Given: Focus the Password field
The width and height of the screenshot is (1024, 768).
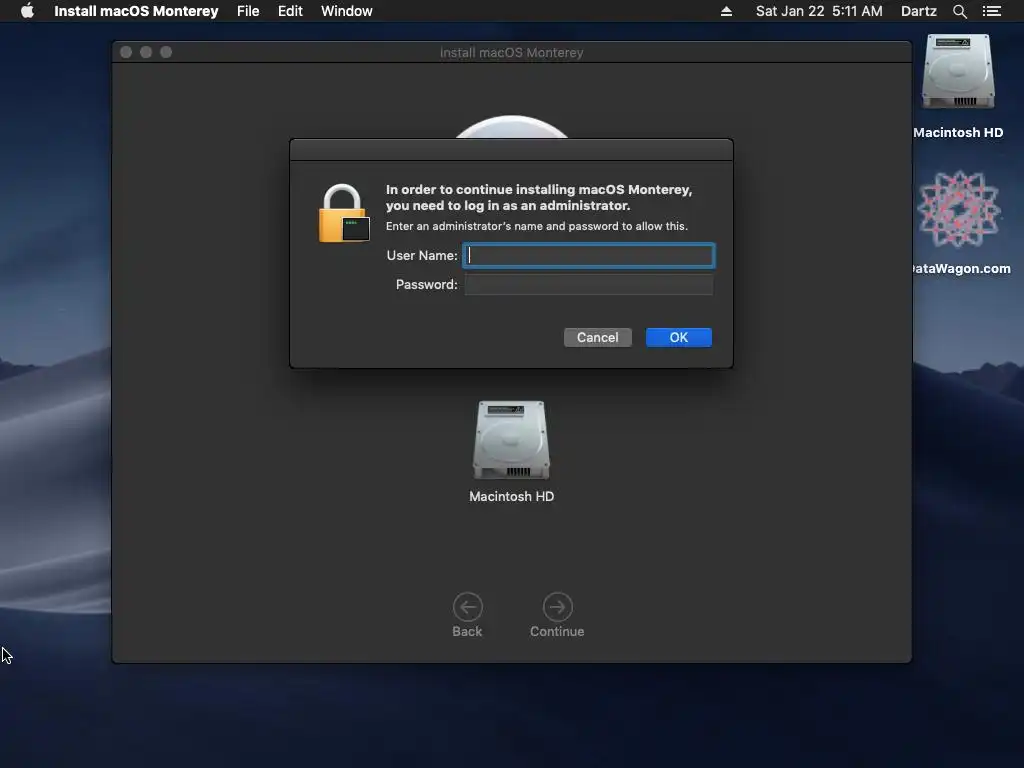Looking at the screenshot, I should click(x=588, y=285).
